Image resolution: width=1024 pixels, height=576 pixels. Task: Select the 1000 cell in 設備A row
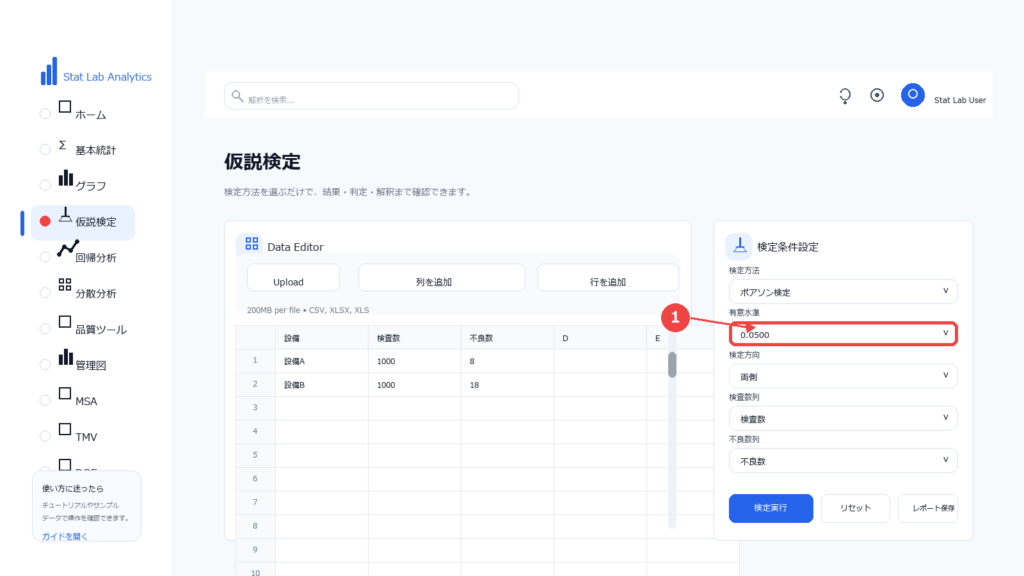414,361
